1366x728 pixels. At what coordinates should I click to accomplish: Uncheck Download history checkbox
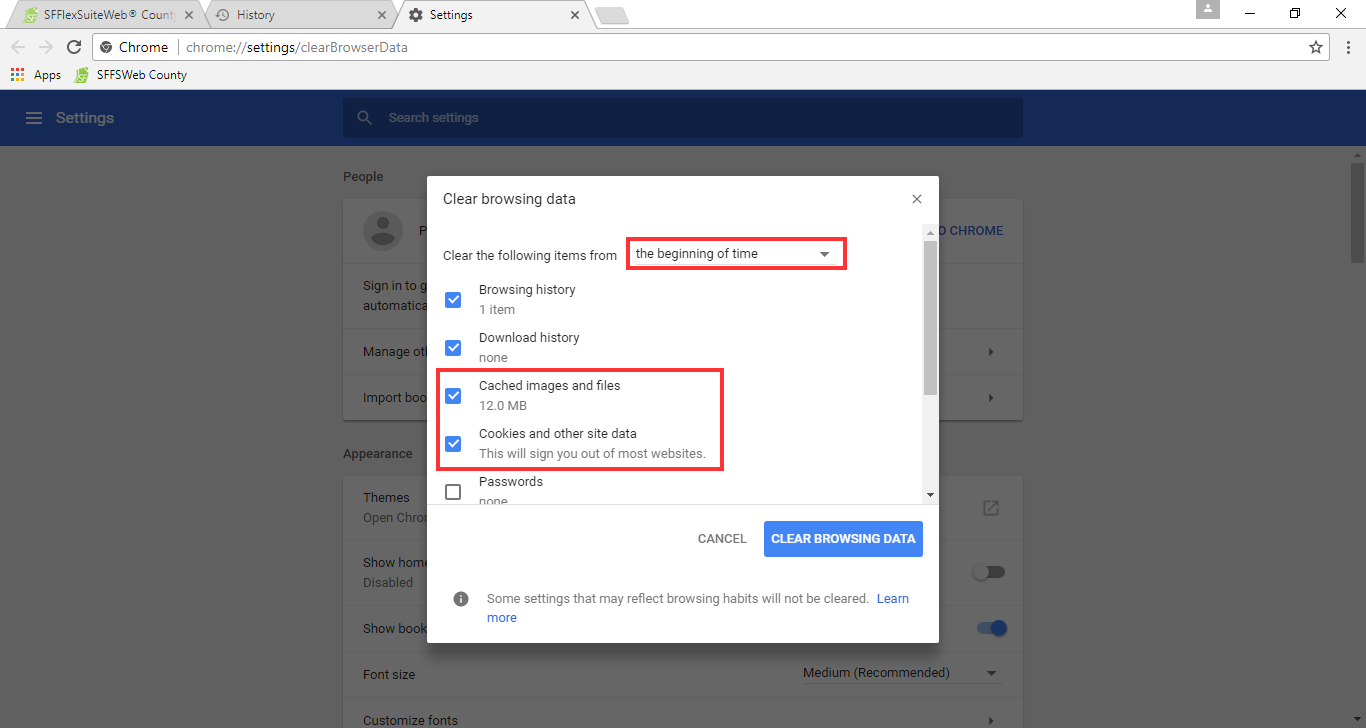[x=453, y=348]
